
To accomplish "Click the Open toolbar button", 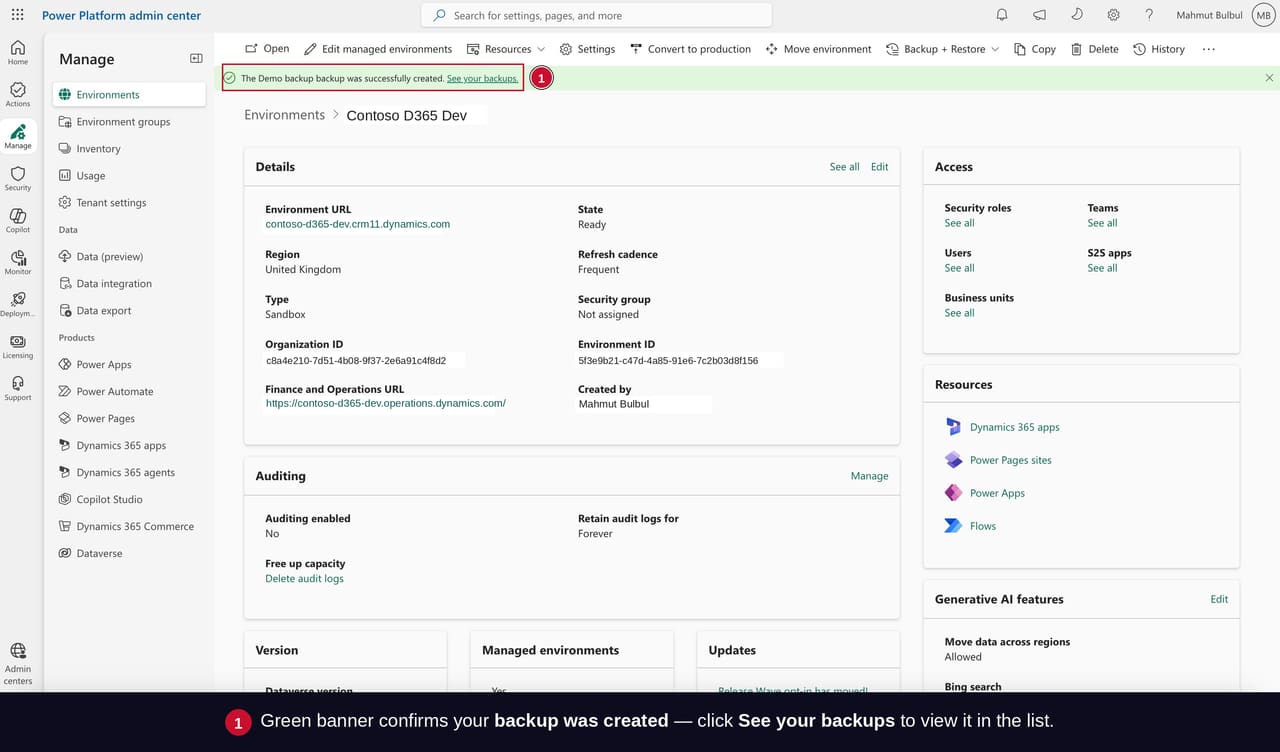I will point(267,49).
